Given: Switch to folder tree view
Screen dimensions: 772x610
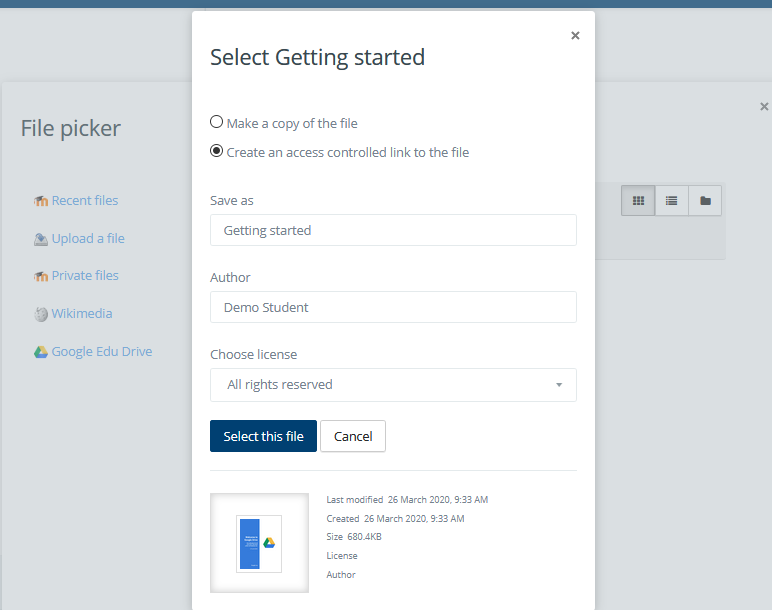Looking at the screenshot, I should coord(705,201).
